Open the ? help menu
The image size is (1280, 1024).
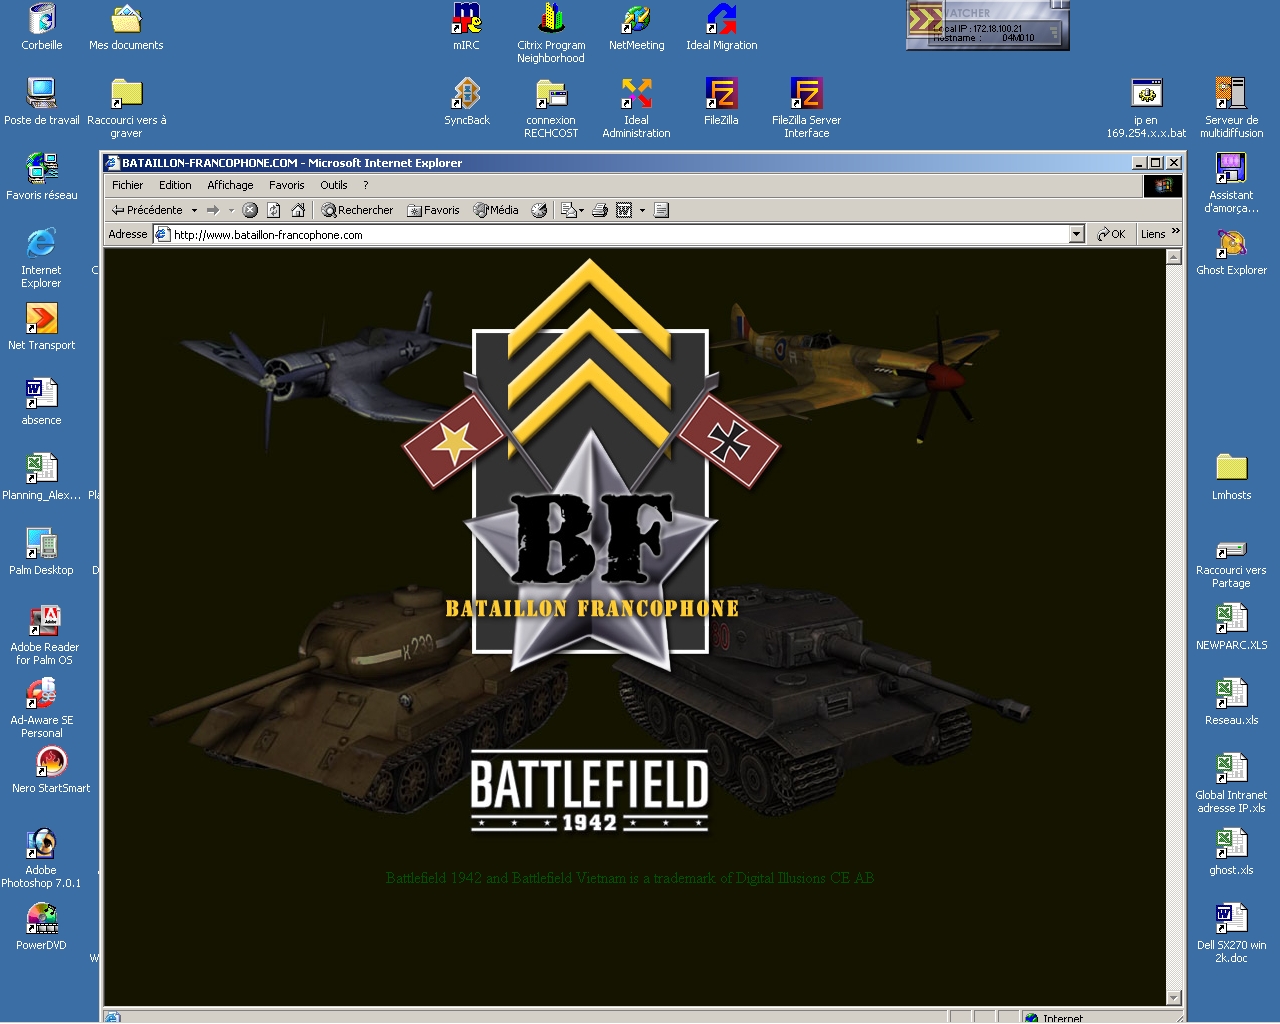(366, 185)
